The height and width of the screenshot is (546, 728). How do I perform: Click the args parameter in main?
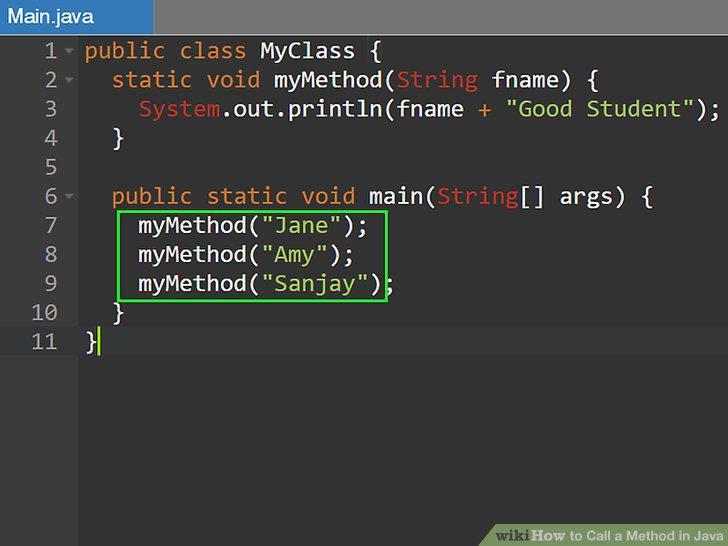tap(586, 197)
